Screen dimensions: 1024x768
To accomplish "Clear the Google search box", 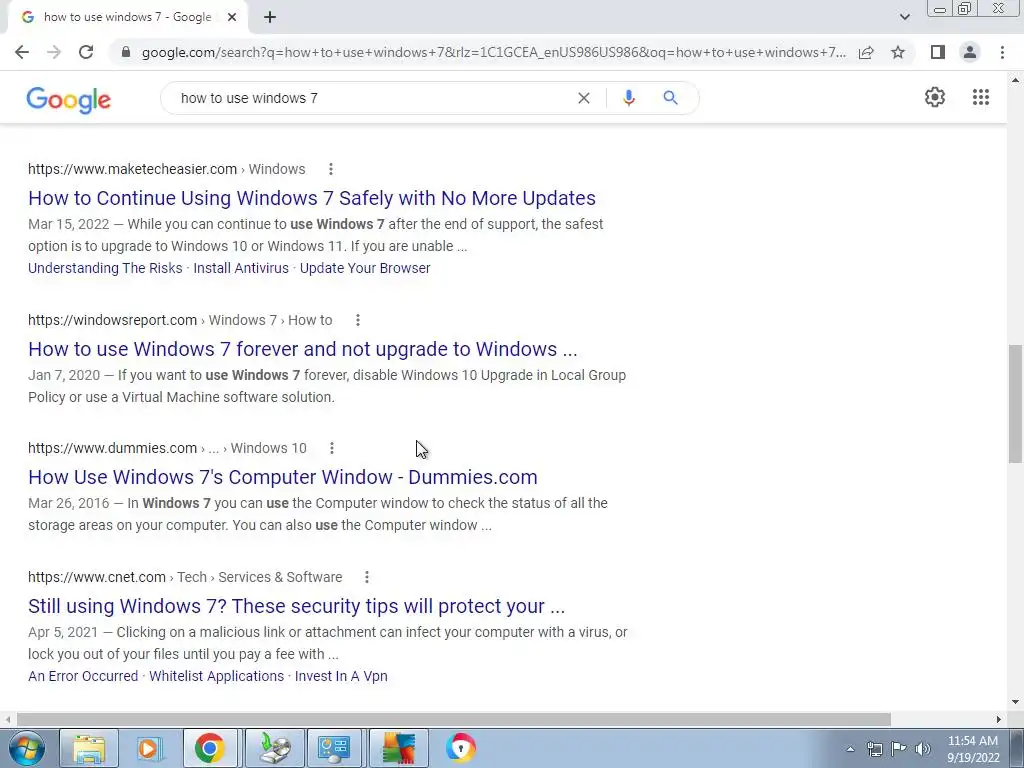I will [x=584, y=98].
